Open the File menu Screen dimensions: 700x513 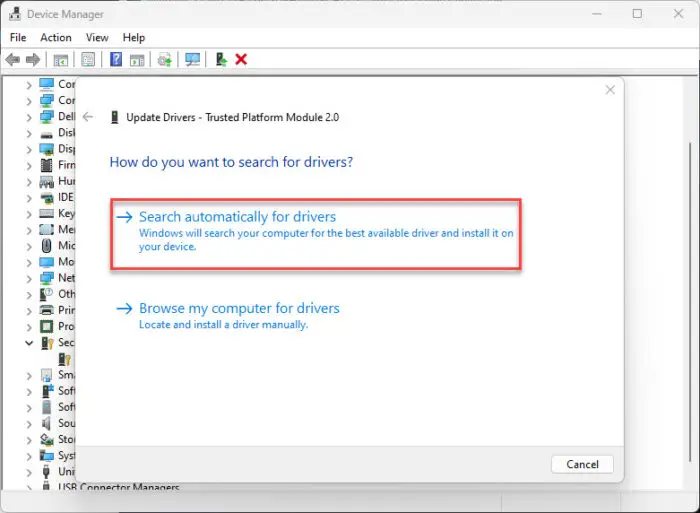click(x=18, y=37)
